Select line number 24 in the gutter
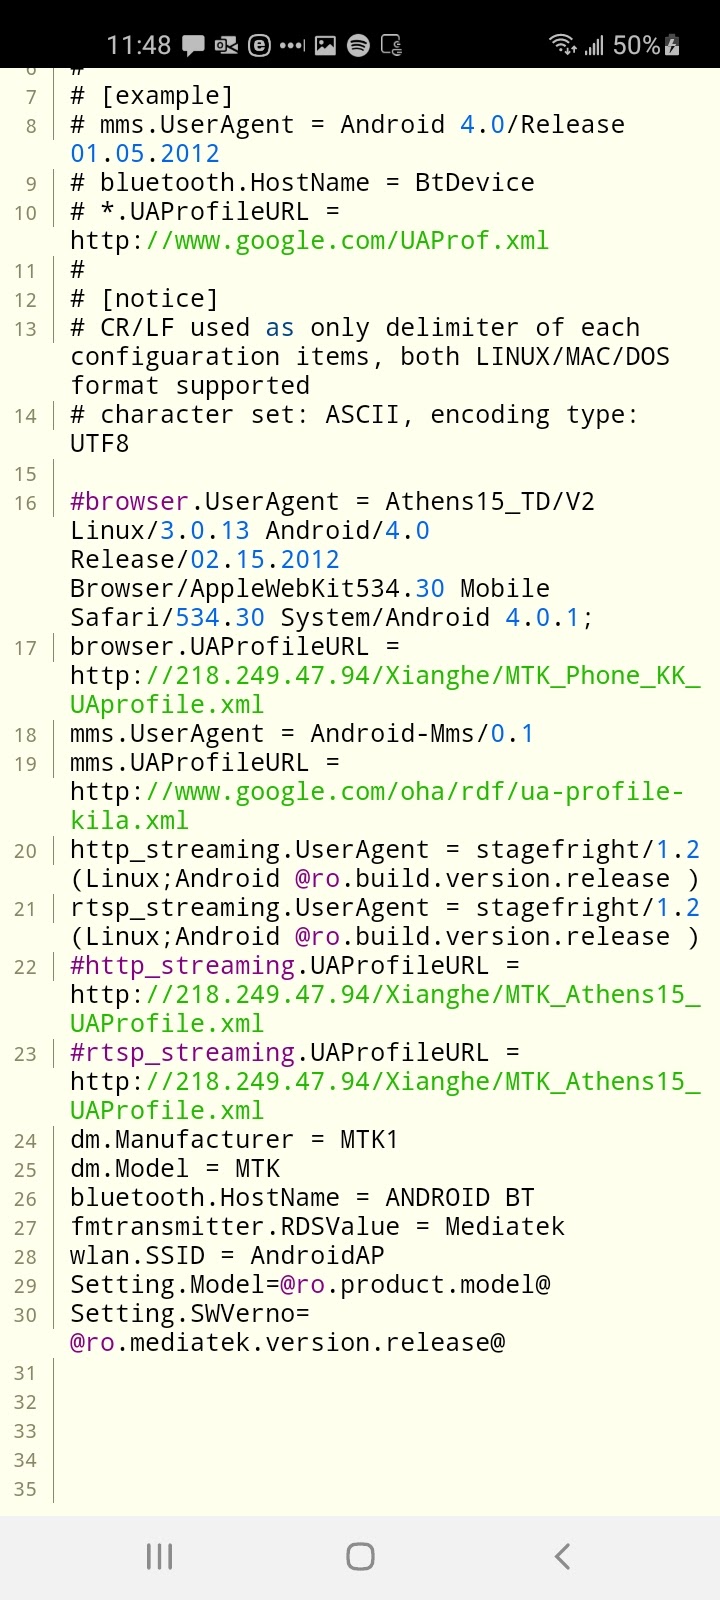720x1600 pixels. pyautogui.click(x=26, y=1141)
